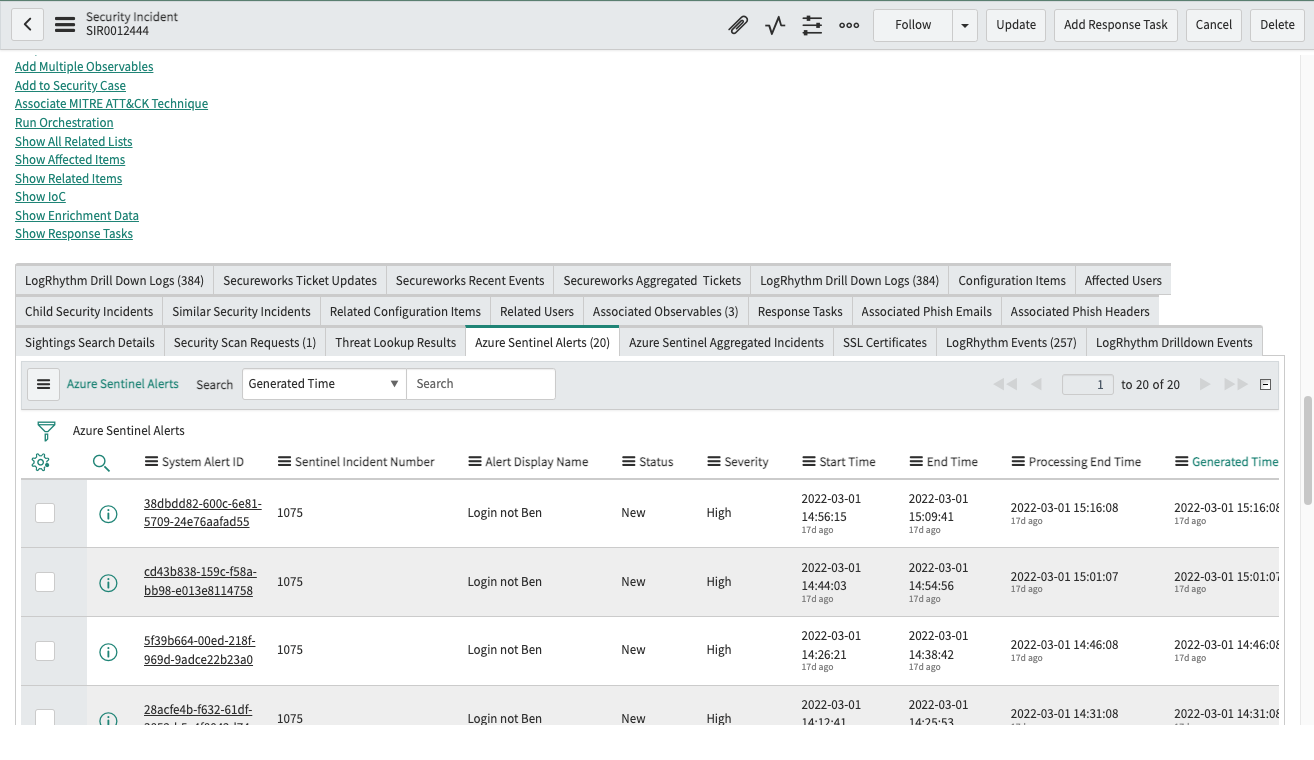Open the Follow dropdown arrow
The width and height of the screenshot is (1314, 760).
(965, 26)
